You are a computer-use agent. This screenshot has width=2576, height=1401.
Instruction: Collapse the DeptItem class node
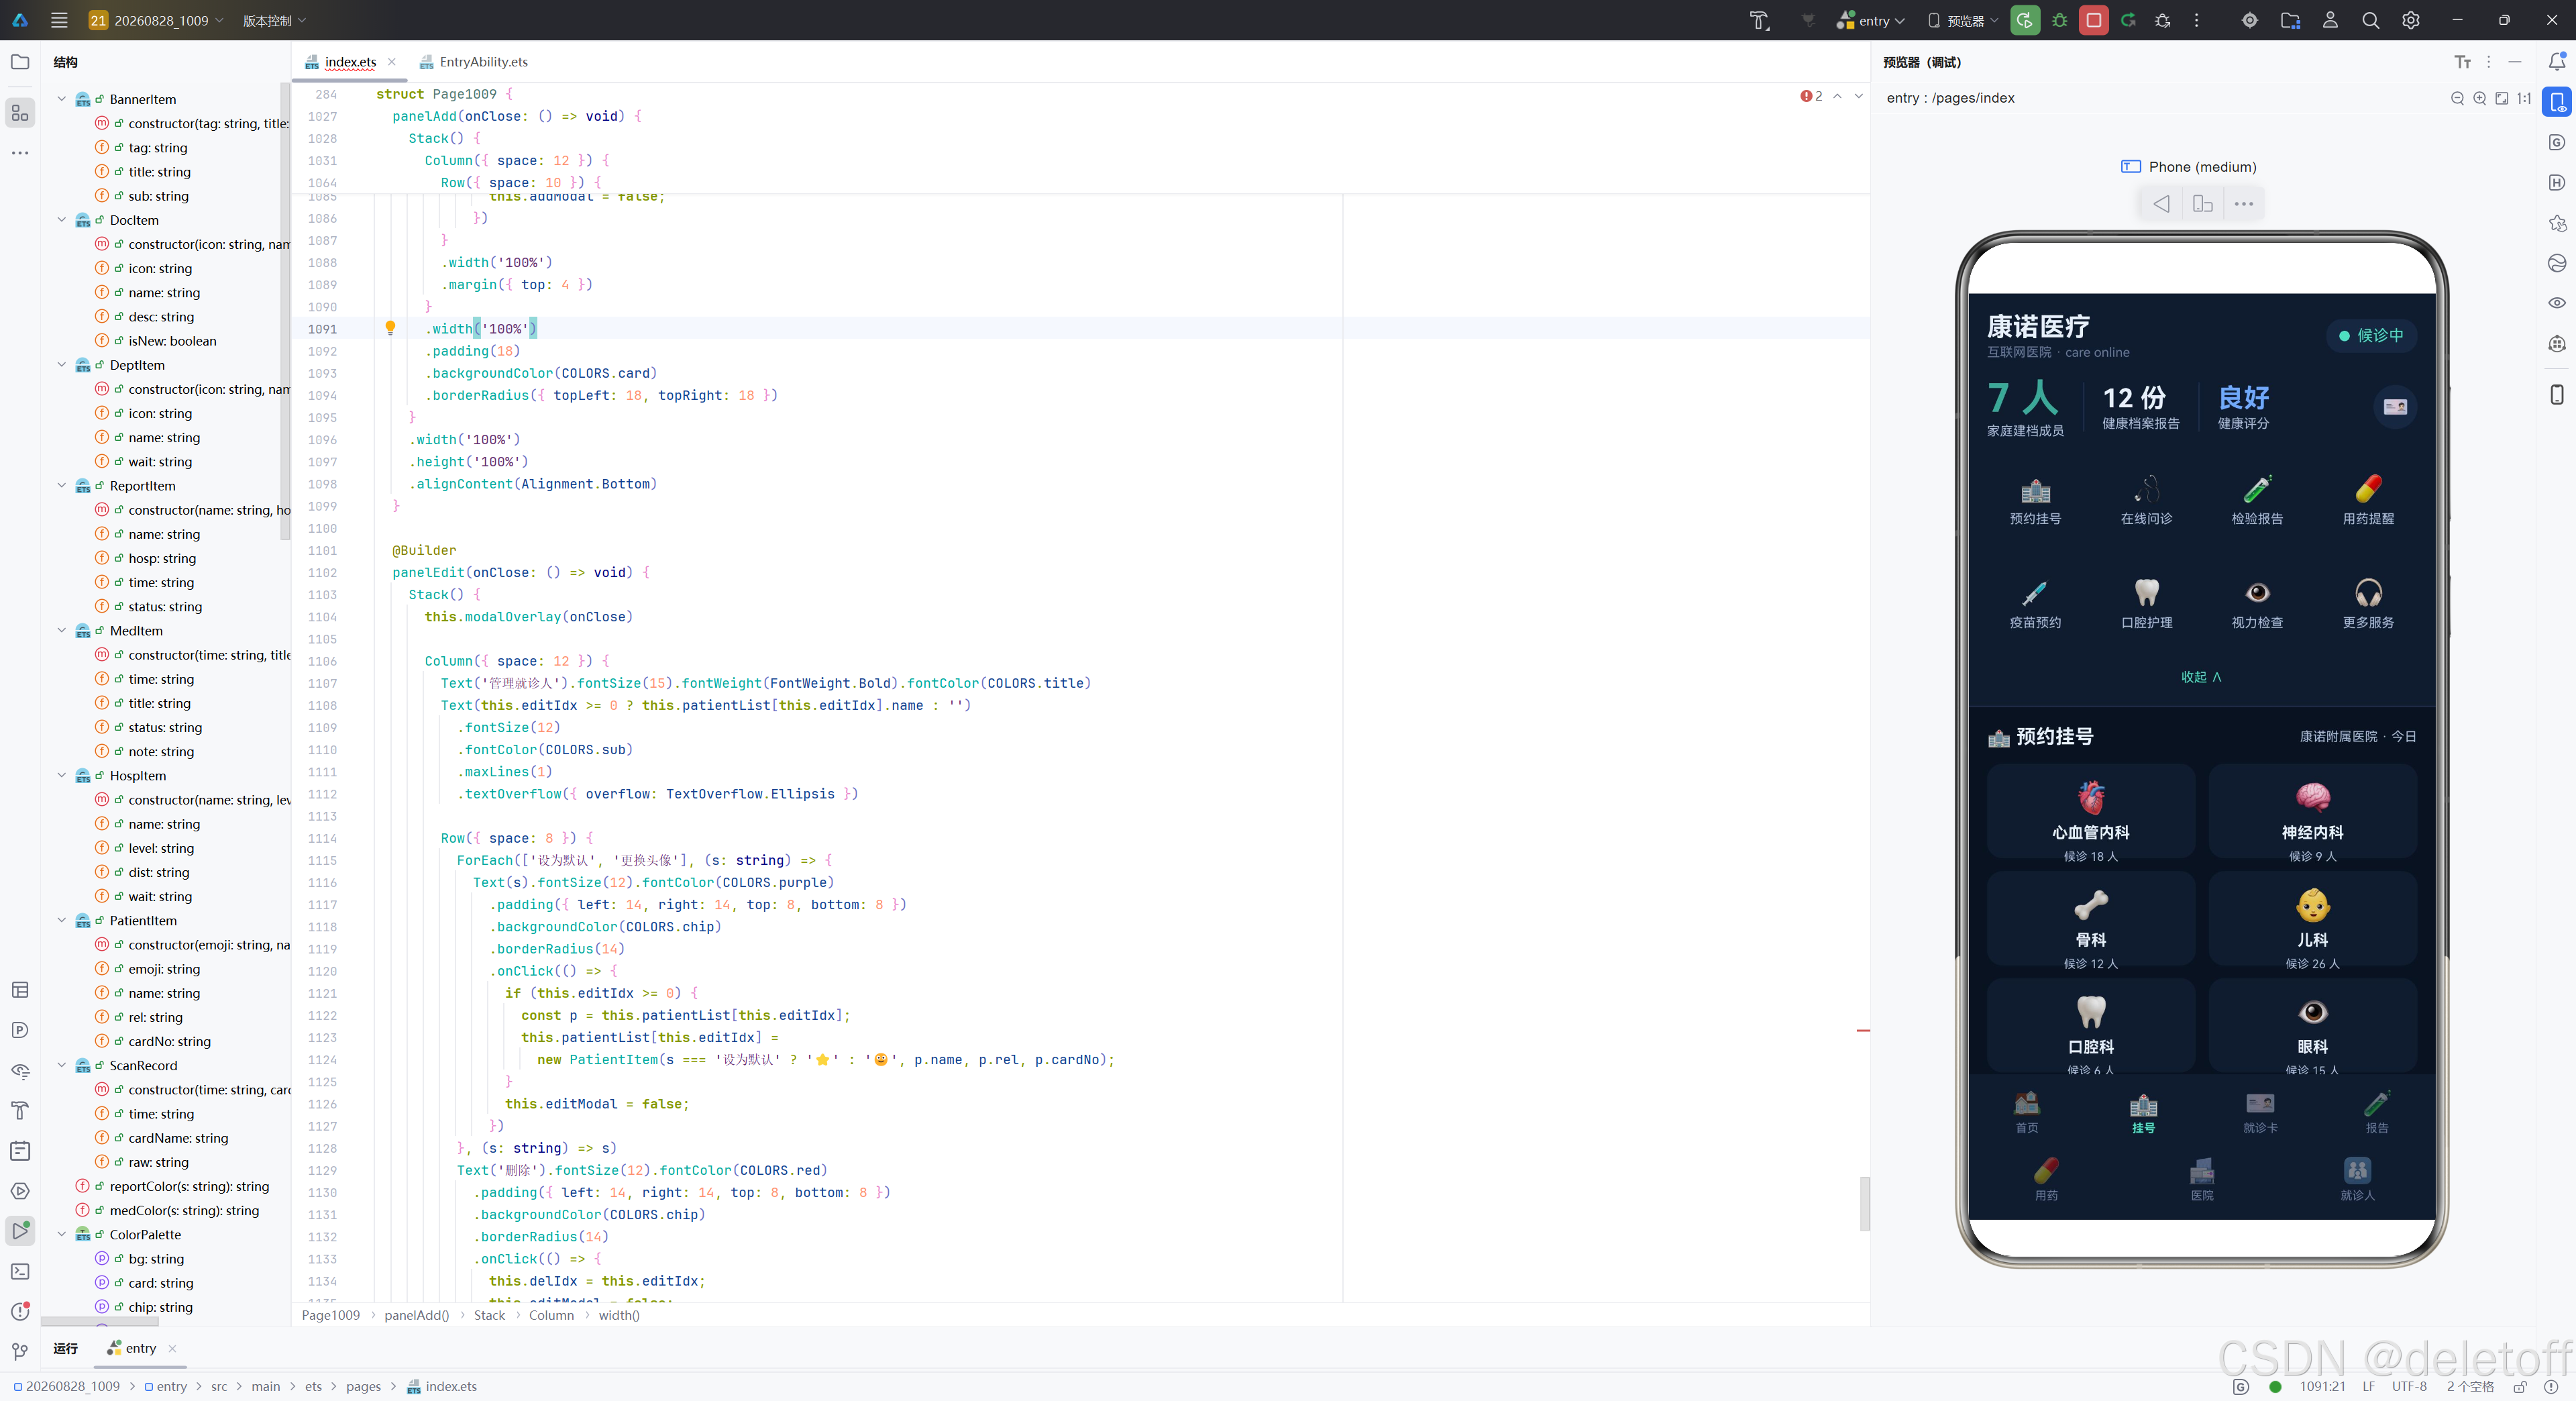click(x=62, y=365)
